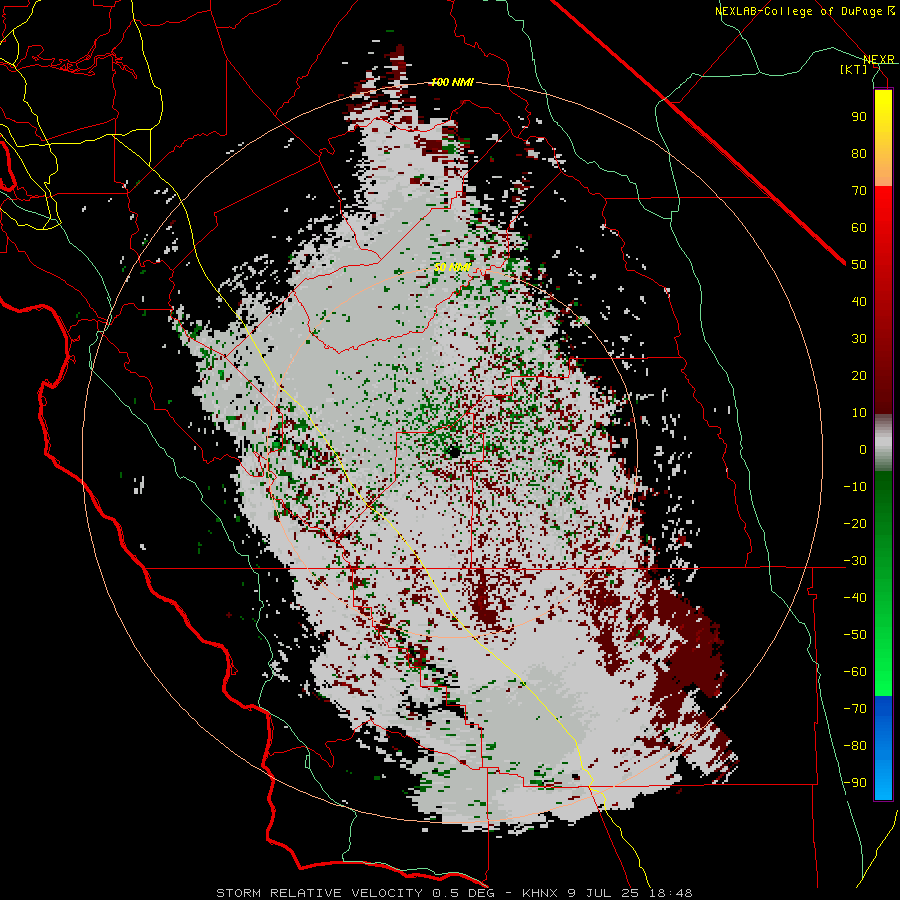Click the -40 value on velocity scale

[855, 598]
